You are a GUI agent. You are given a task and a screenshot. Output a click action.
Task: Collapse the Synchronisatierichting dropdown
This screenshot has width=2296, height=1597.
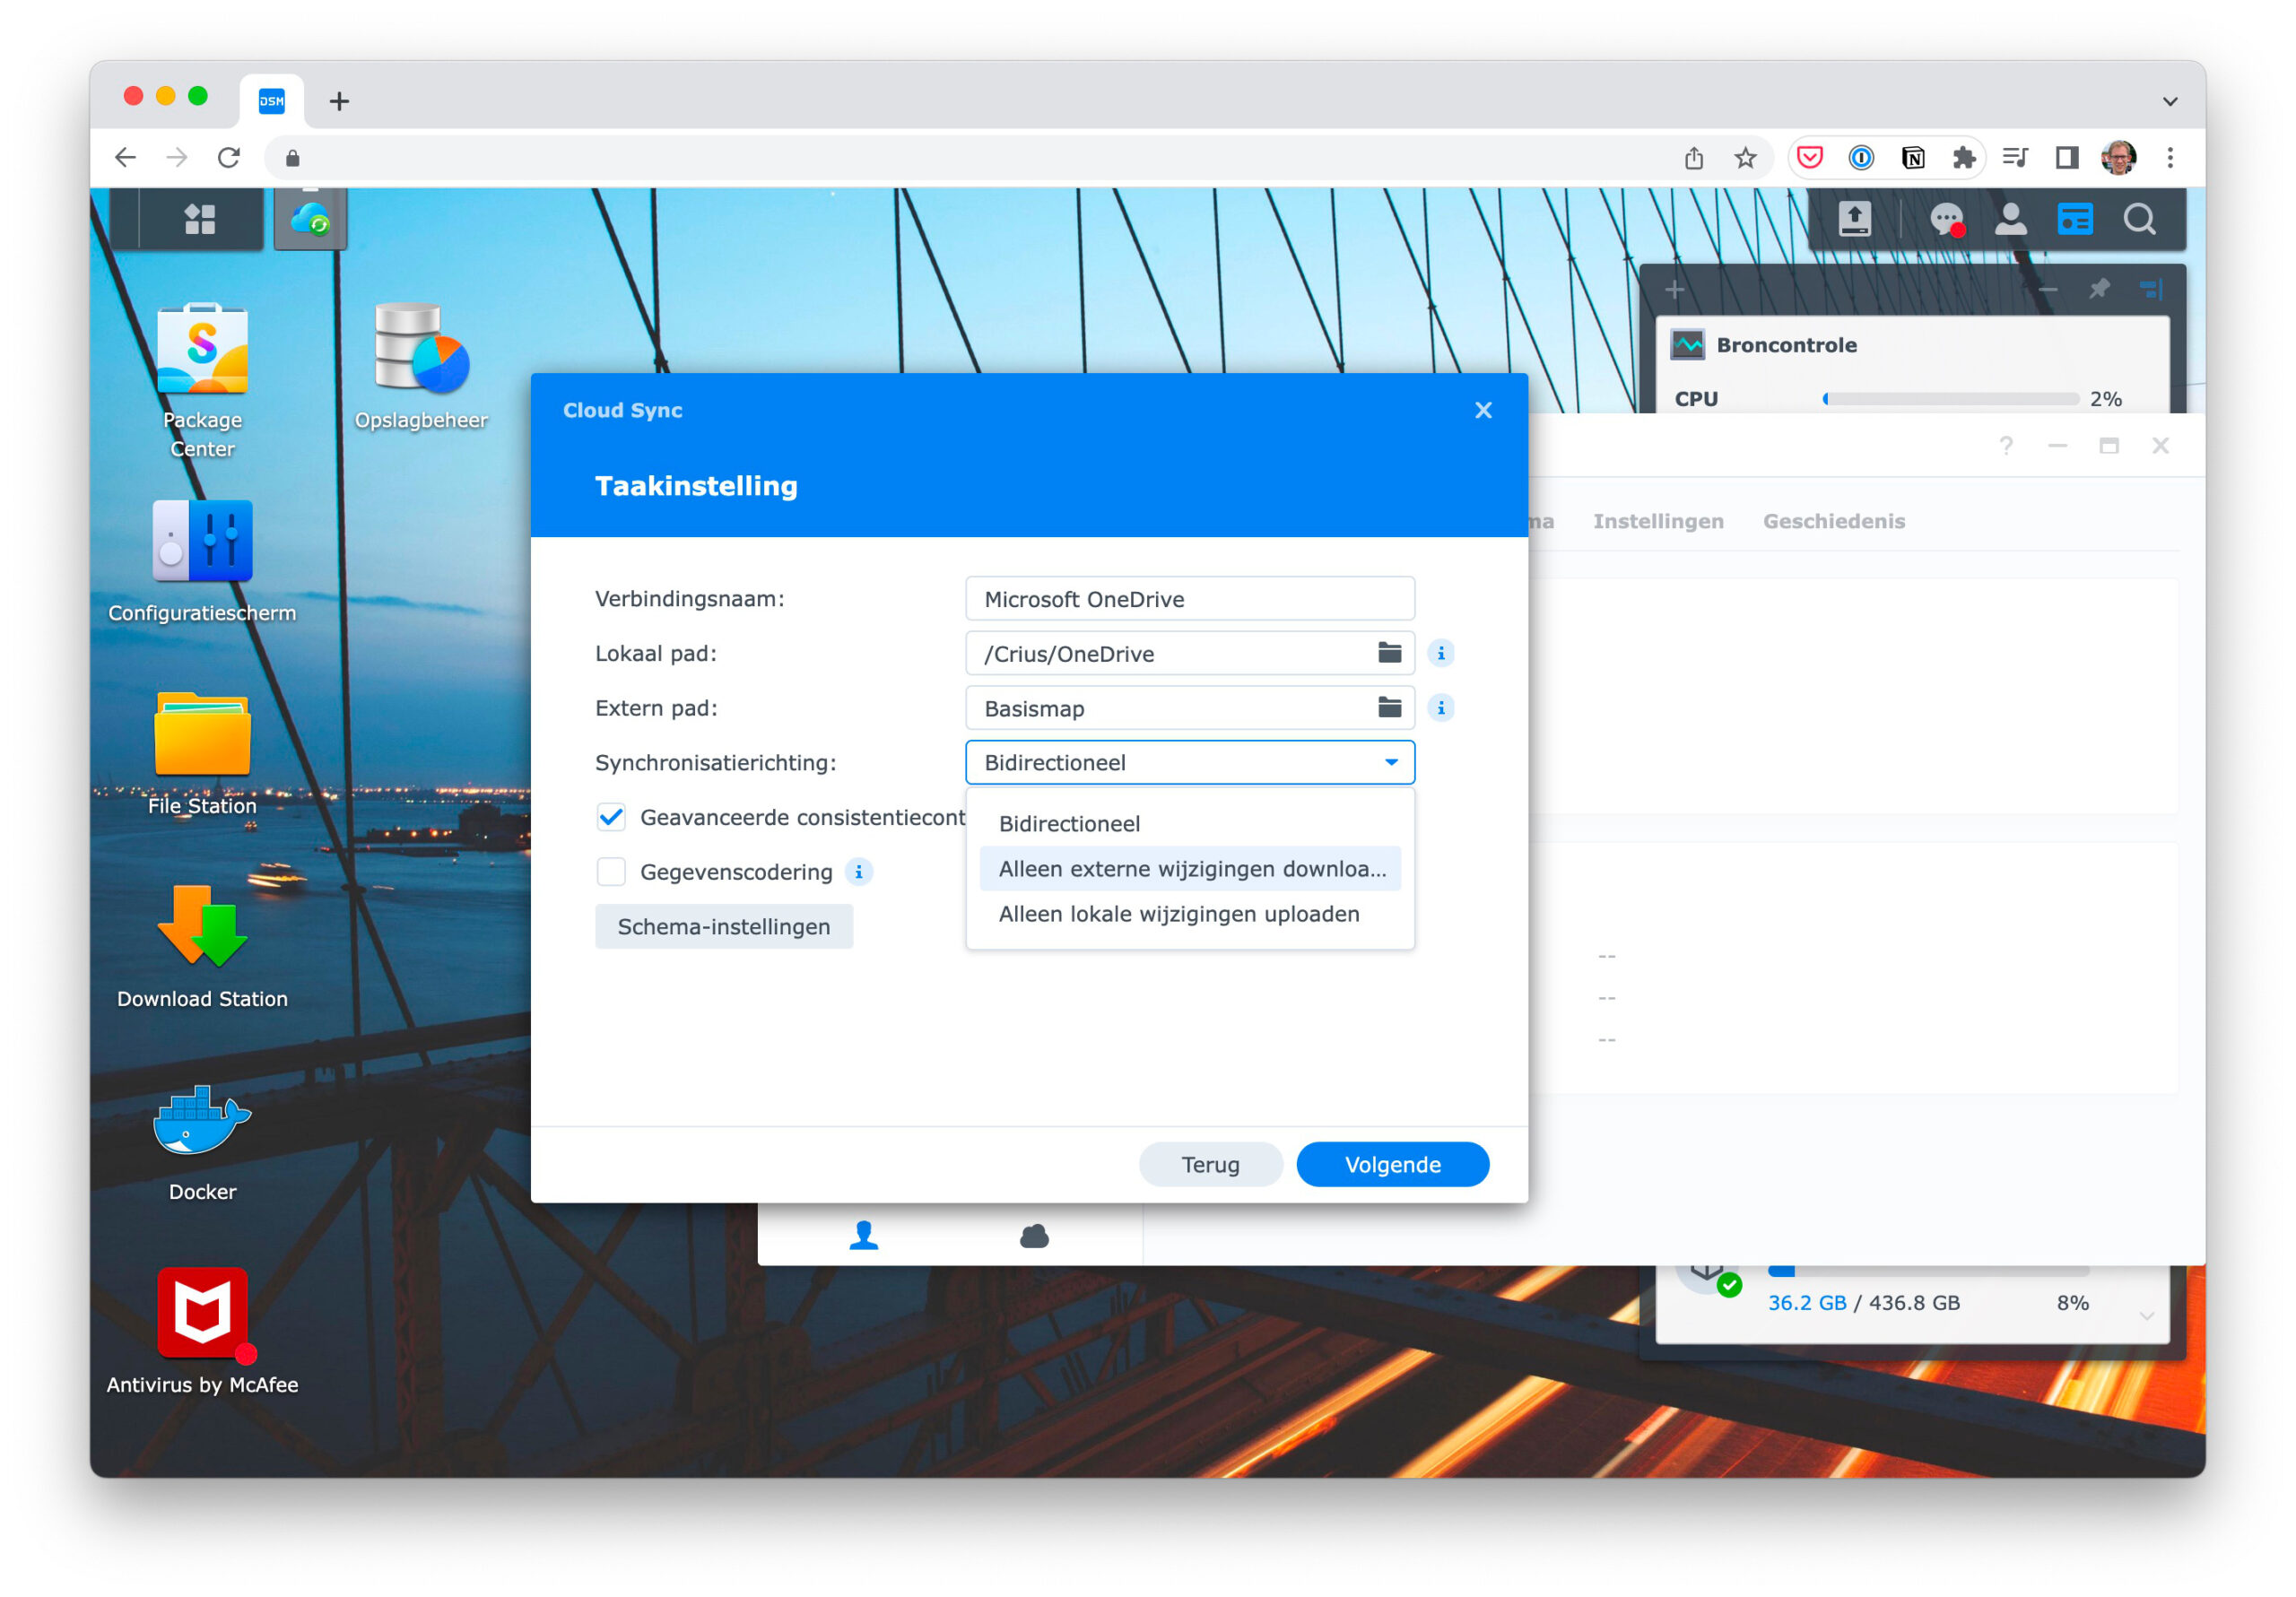pos(1391,762)
